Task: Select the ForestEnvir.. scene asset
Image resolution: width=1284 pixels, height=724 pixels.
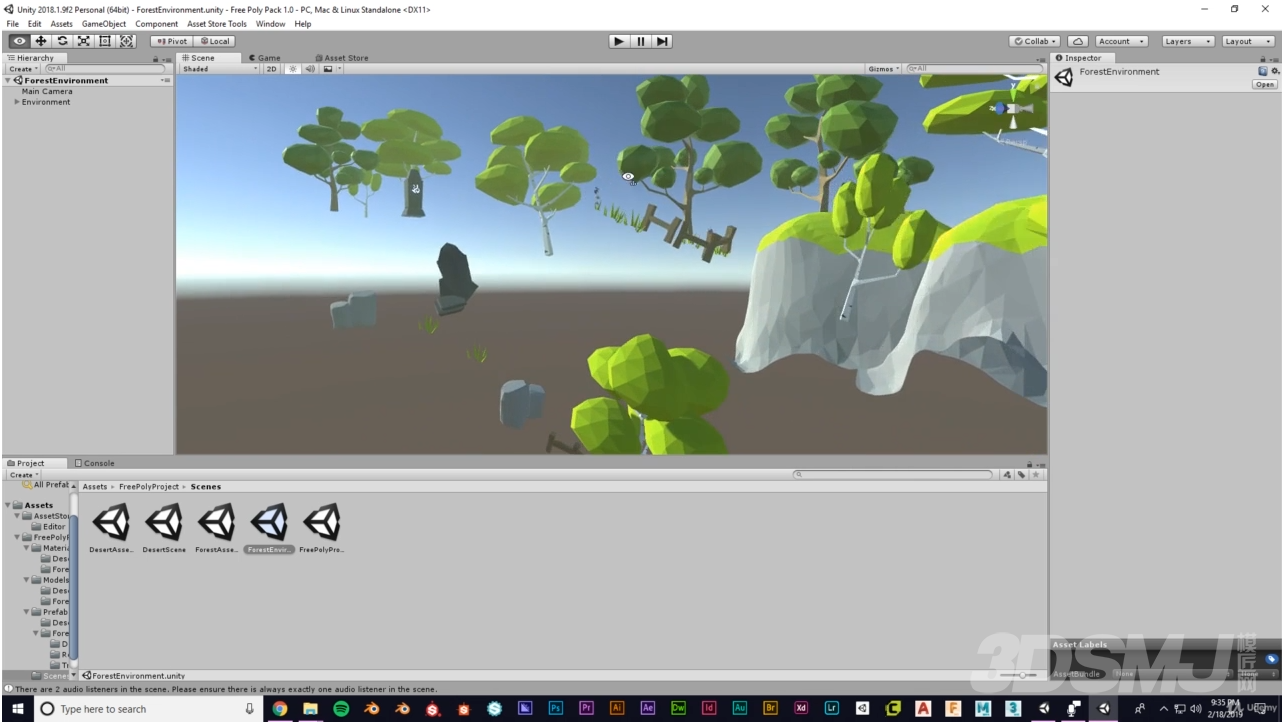Action: pyautogui.click(x=269, y=528)
